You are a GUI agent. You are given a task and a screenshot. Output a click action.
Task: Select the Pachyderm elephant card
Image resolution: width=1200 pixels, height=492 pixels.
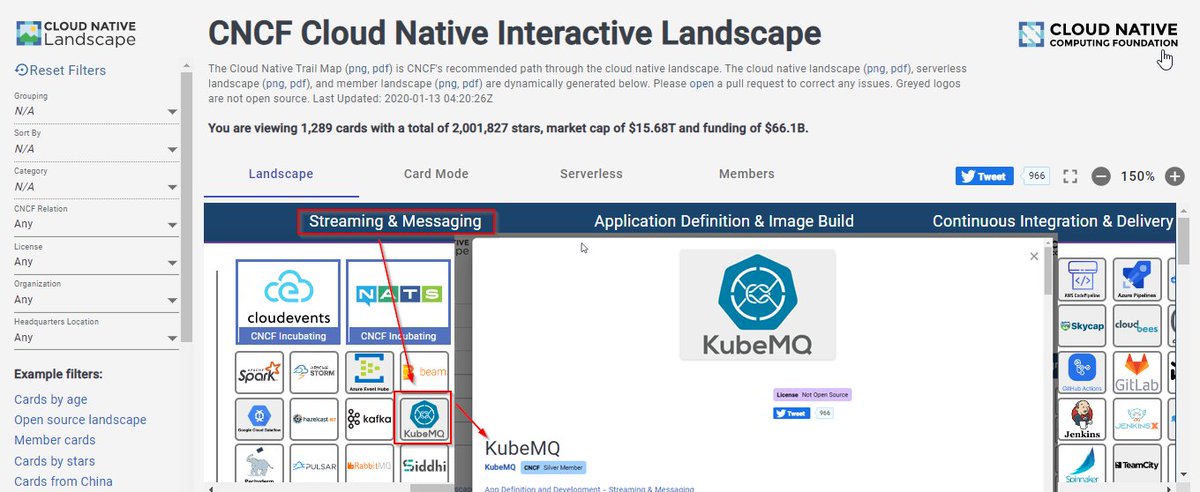click(260, 465)
